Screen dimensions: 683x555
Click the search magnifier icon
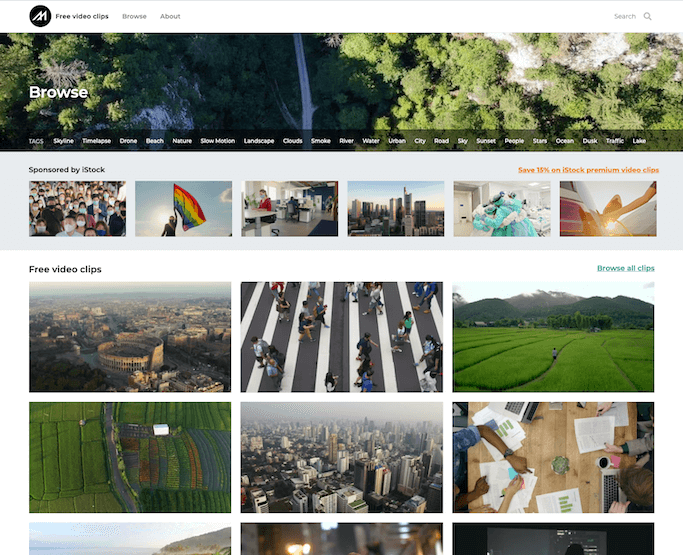pos(647,16)
